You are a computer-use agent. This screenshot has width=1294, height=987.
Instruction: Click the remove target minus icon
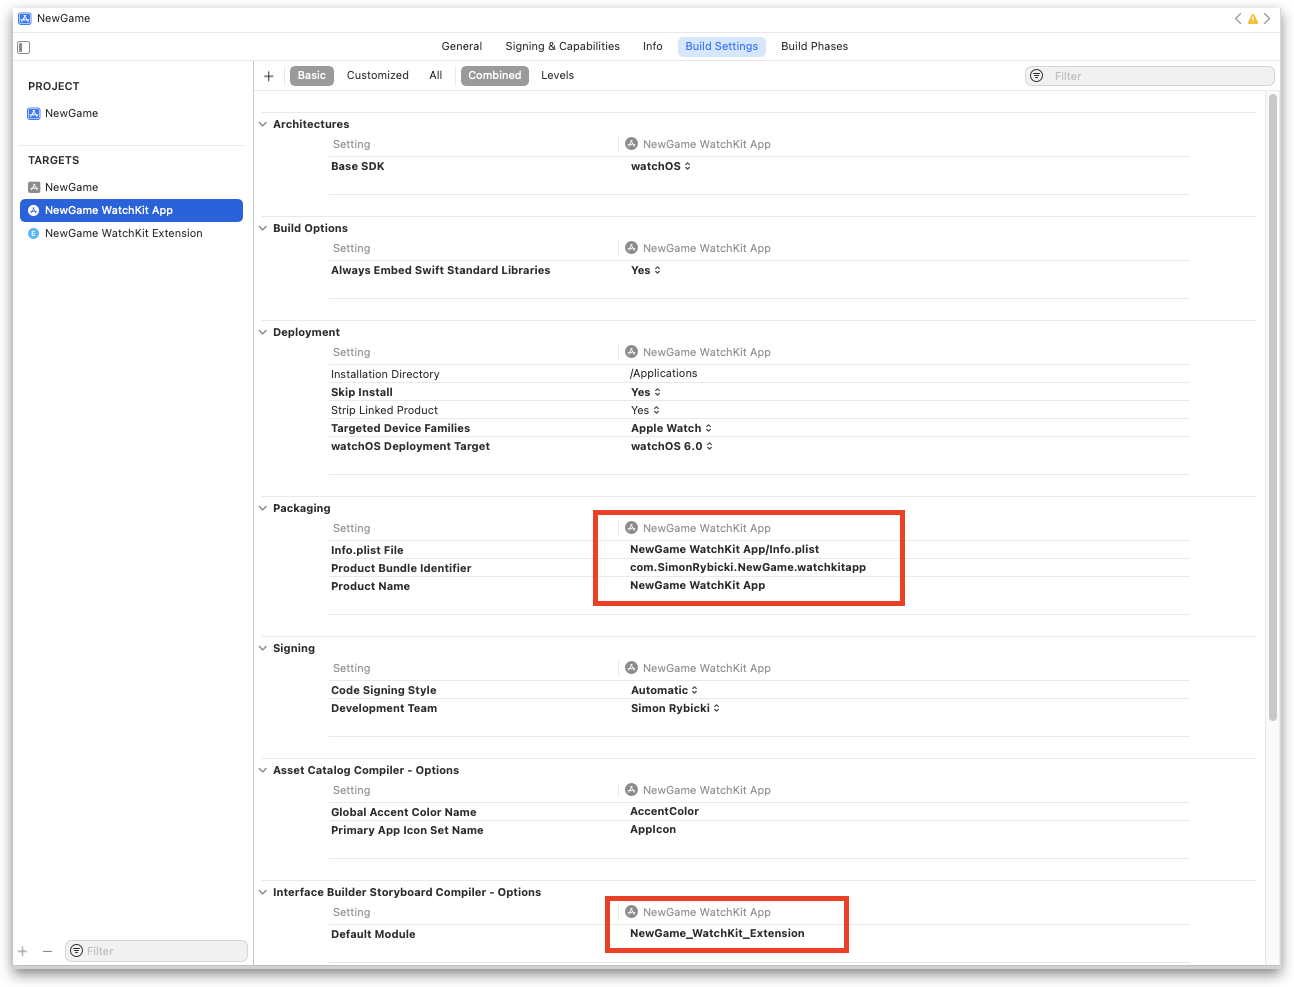tap(47, 951)
